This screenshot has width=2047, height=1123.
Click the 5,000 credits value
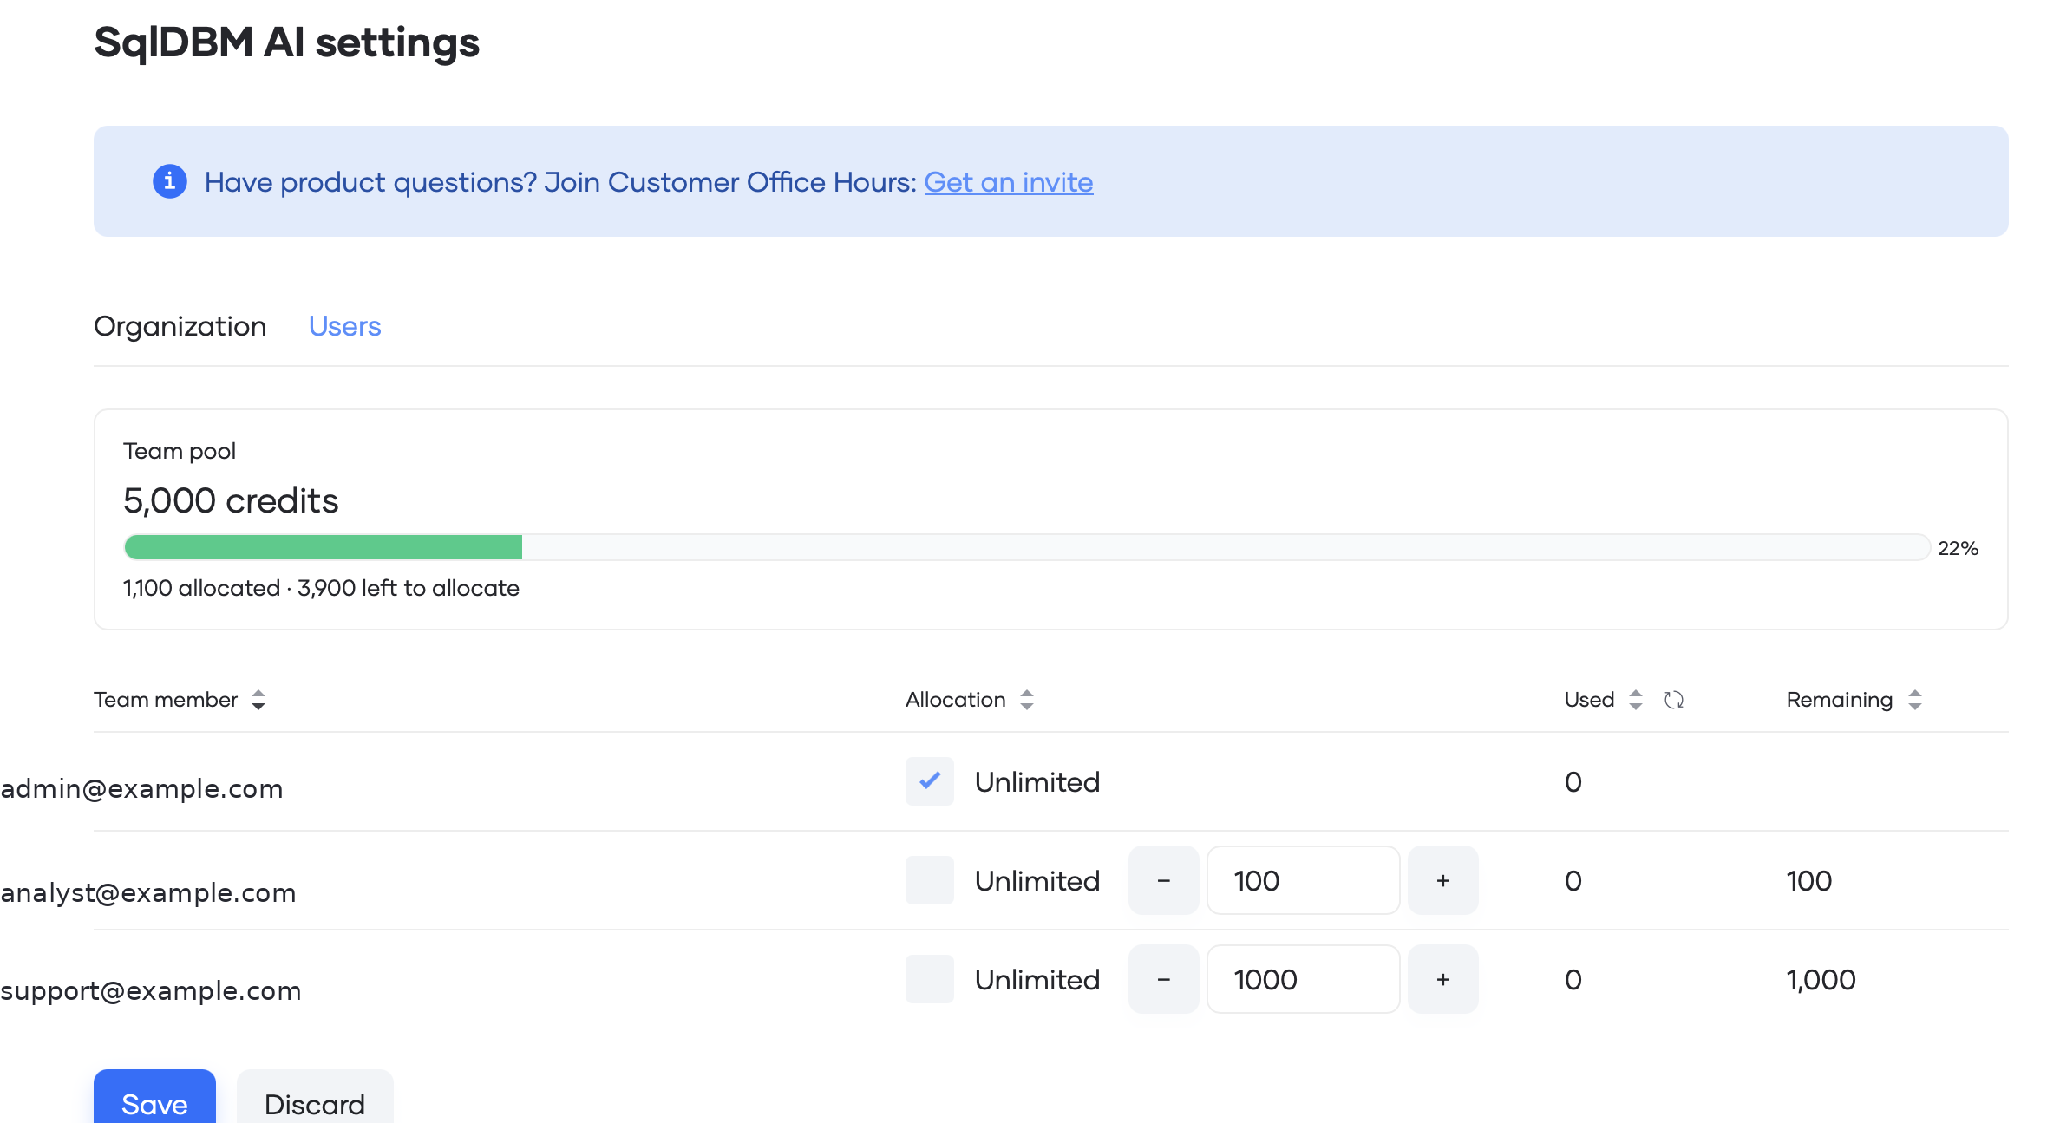click(231, 500)
